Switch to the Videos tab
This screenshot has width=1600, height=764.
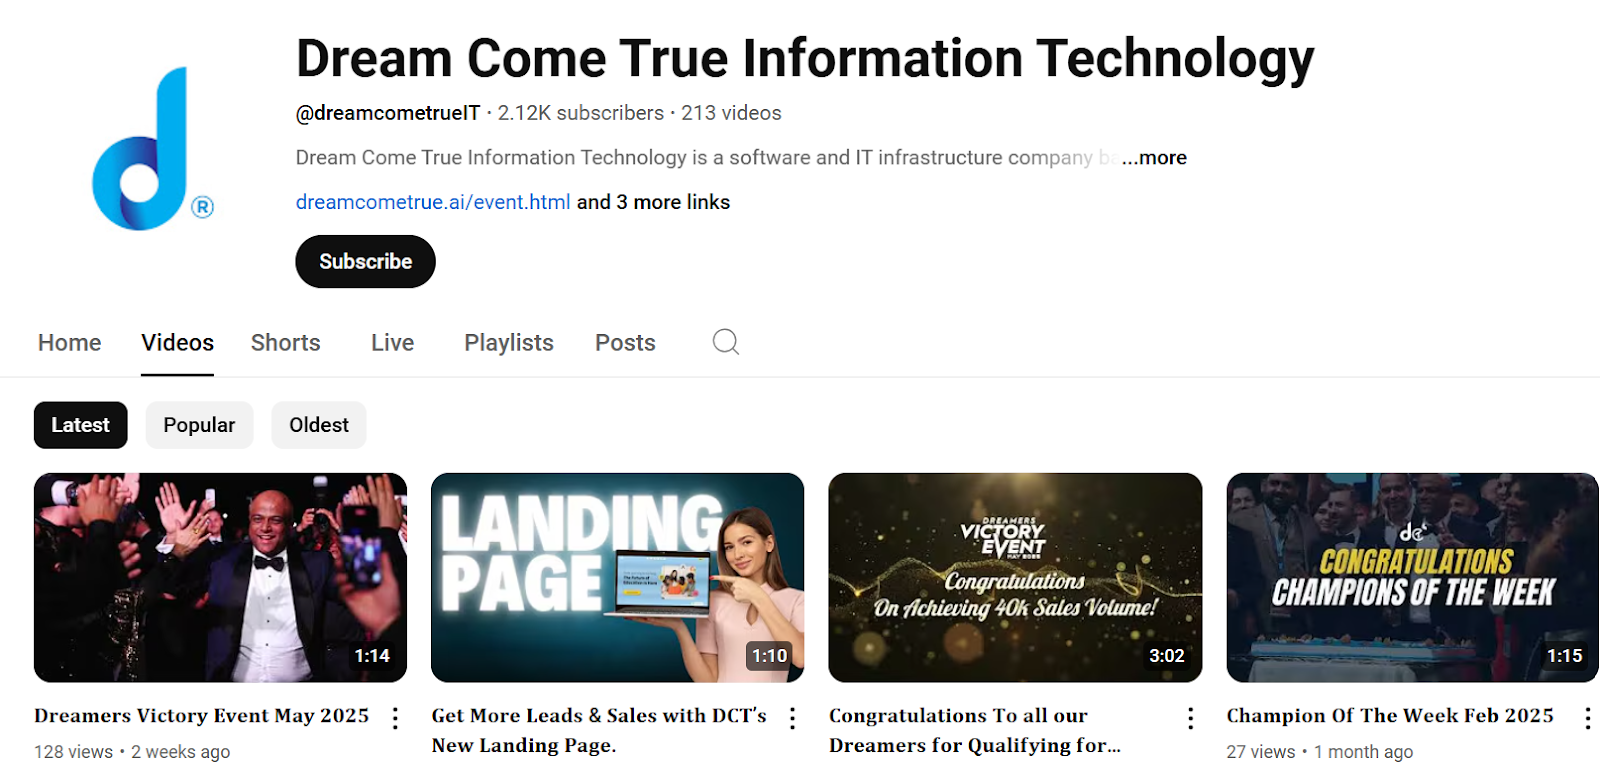tap(178, 343)
